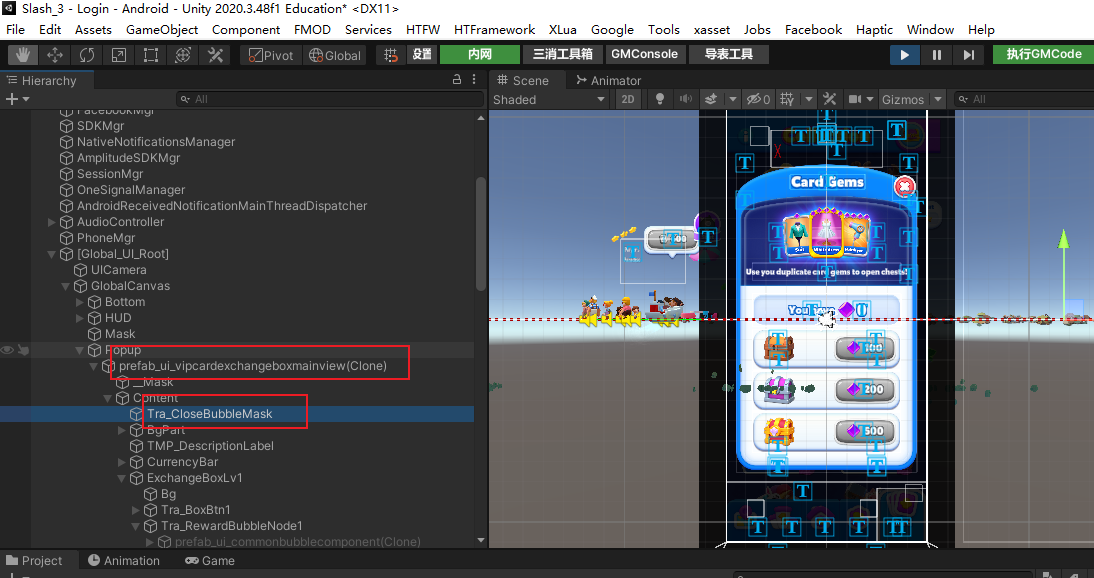Collapse the ExchangeBoxLv1 object
Viewport: 1094px width, 578px height.
[121, 478]
